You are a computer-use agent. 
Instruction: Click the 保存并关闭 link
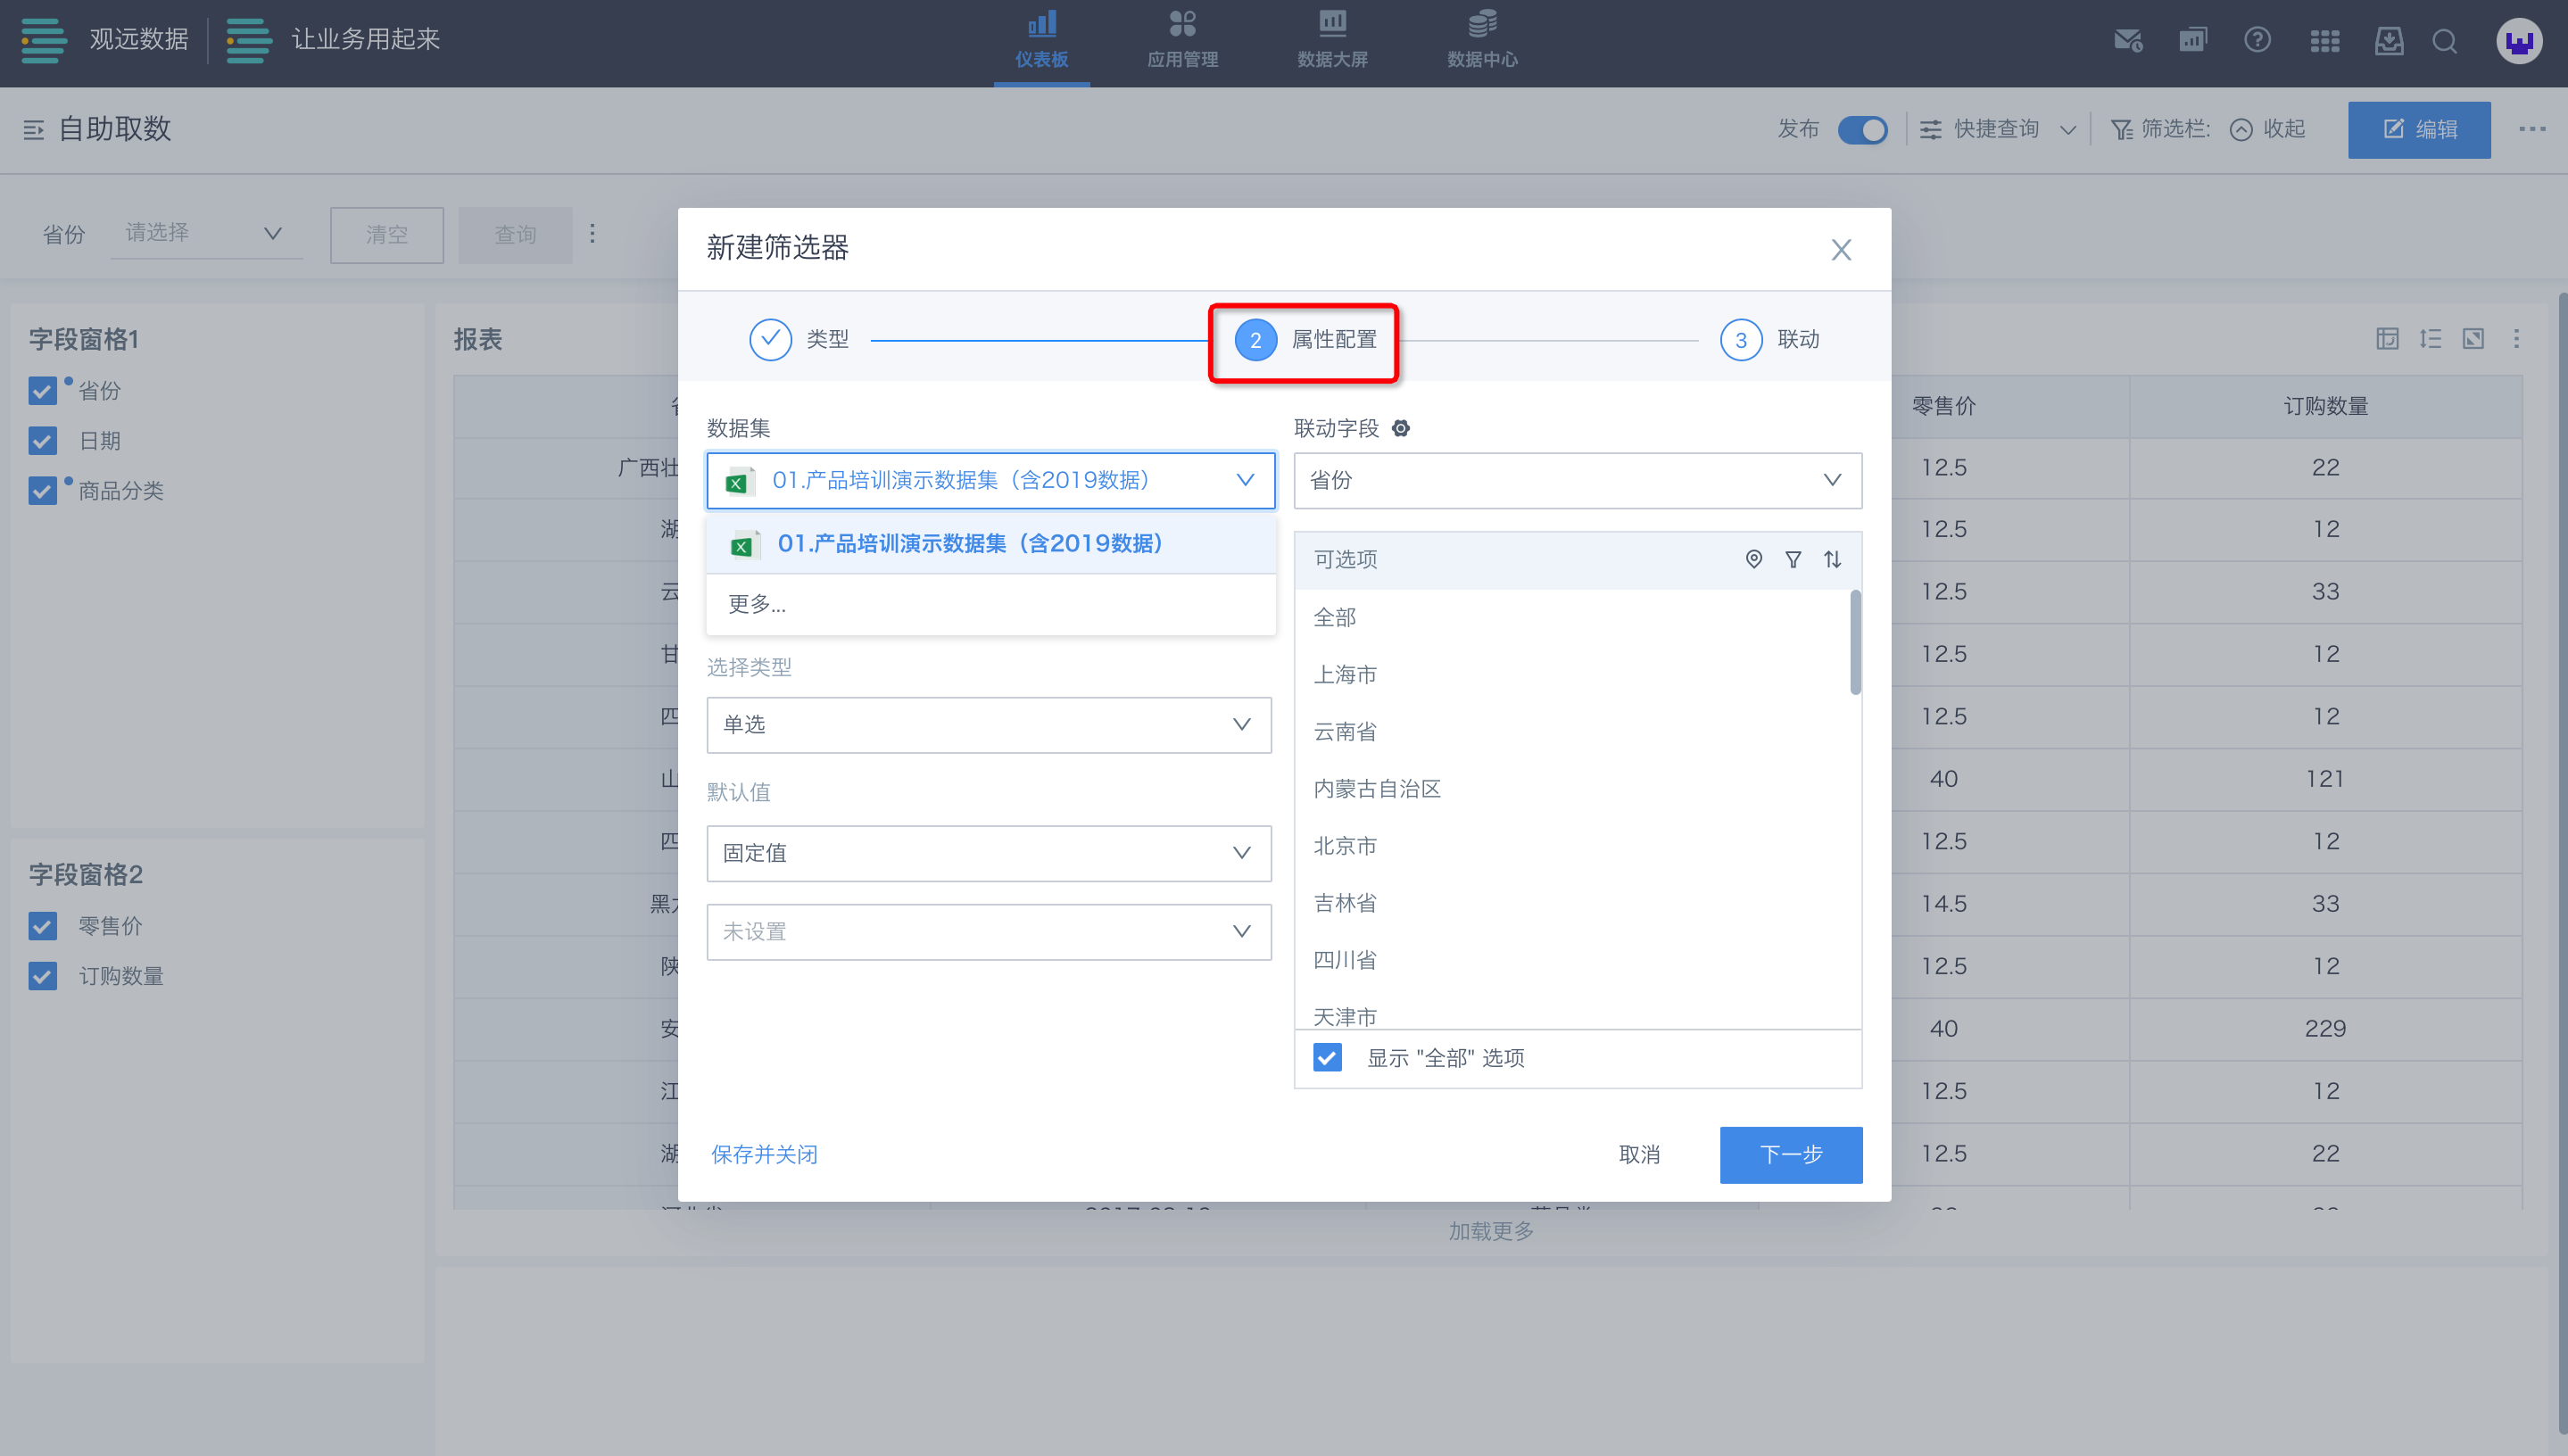tap(764, 1154)
